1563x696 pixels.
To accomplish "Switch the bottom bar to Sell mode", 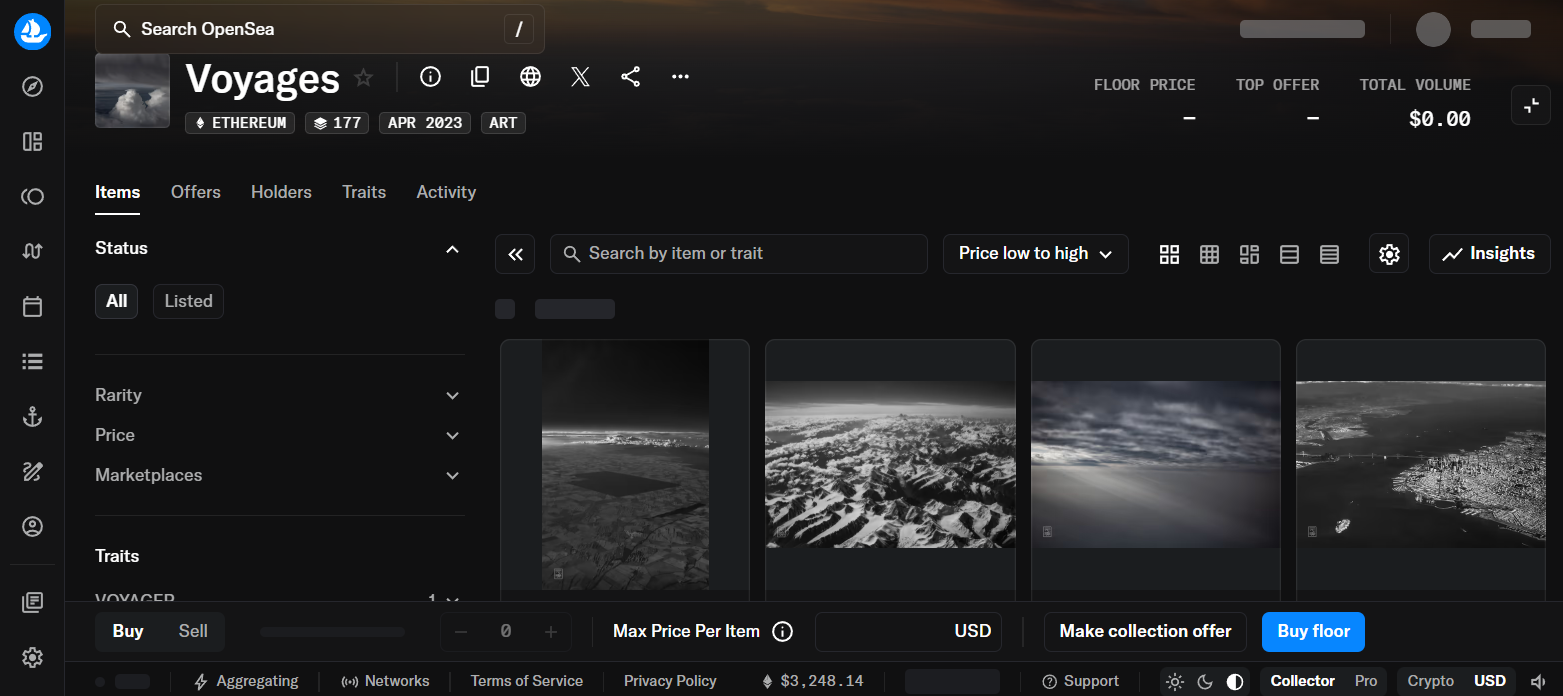I will (193, 631).
